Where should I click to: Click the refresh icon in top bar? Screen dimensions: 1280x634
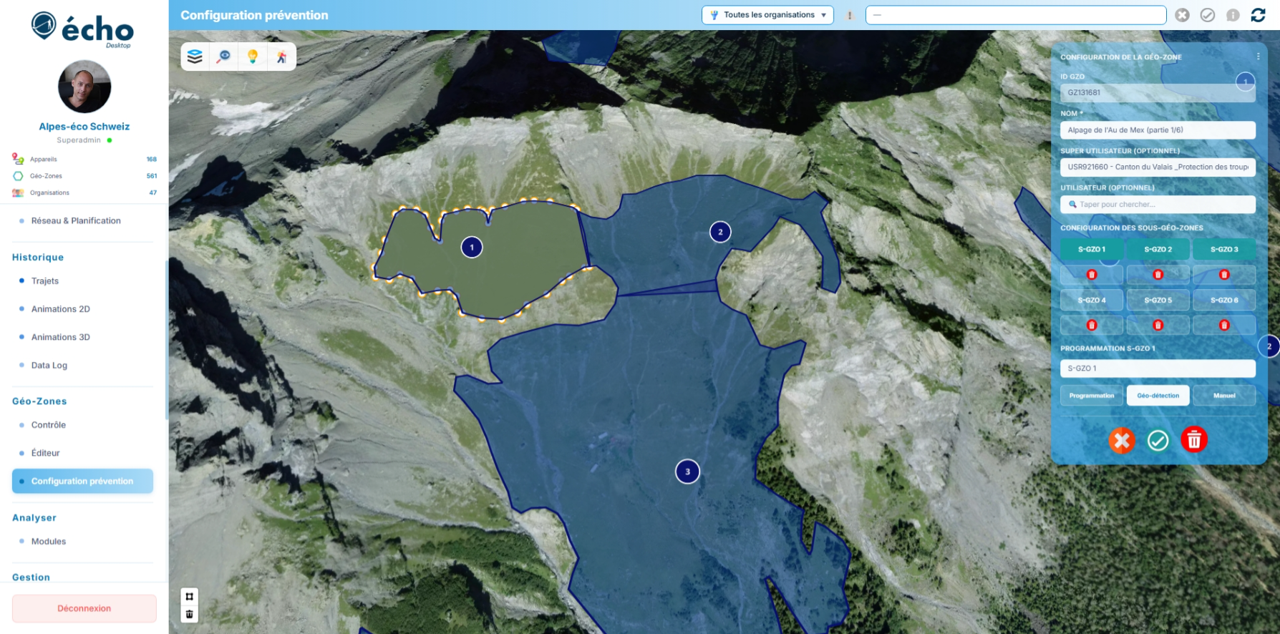(1258, 15)
